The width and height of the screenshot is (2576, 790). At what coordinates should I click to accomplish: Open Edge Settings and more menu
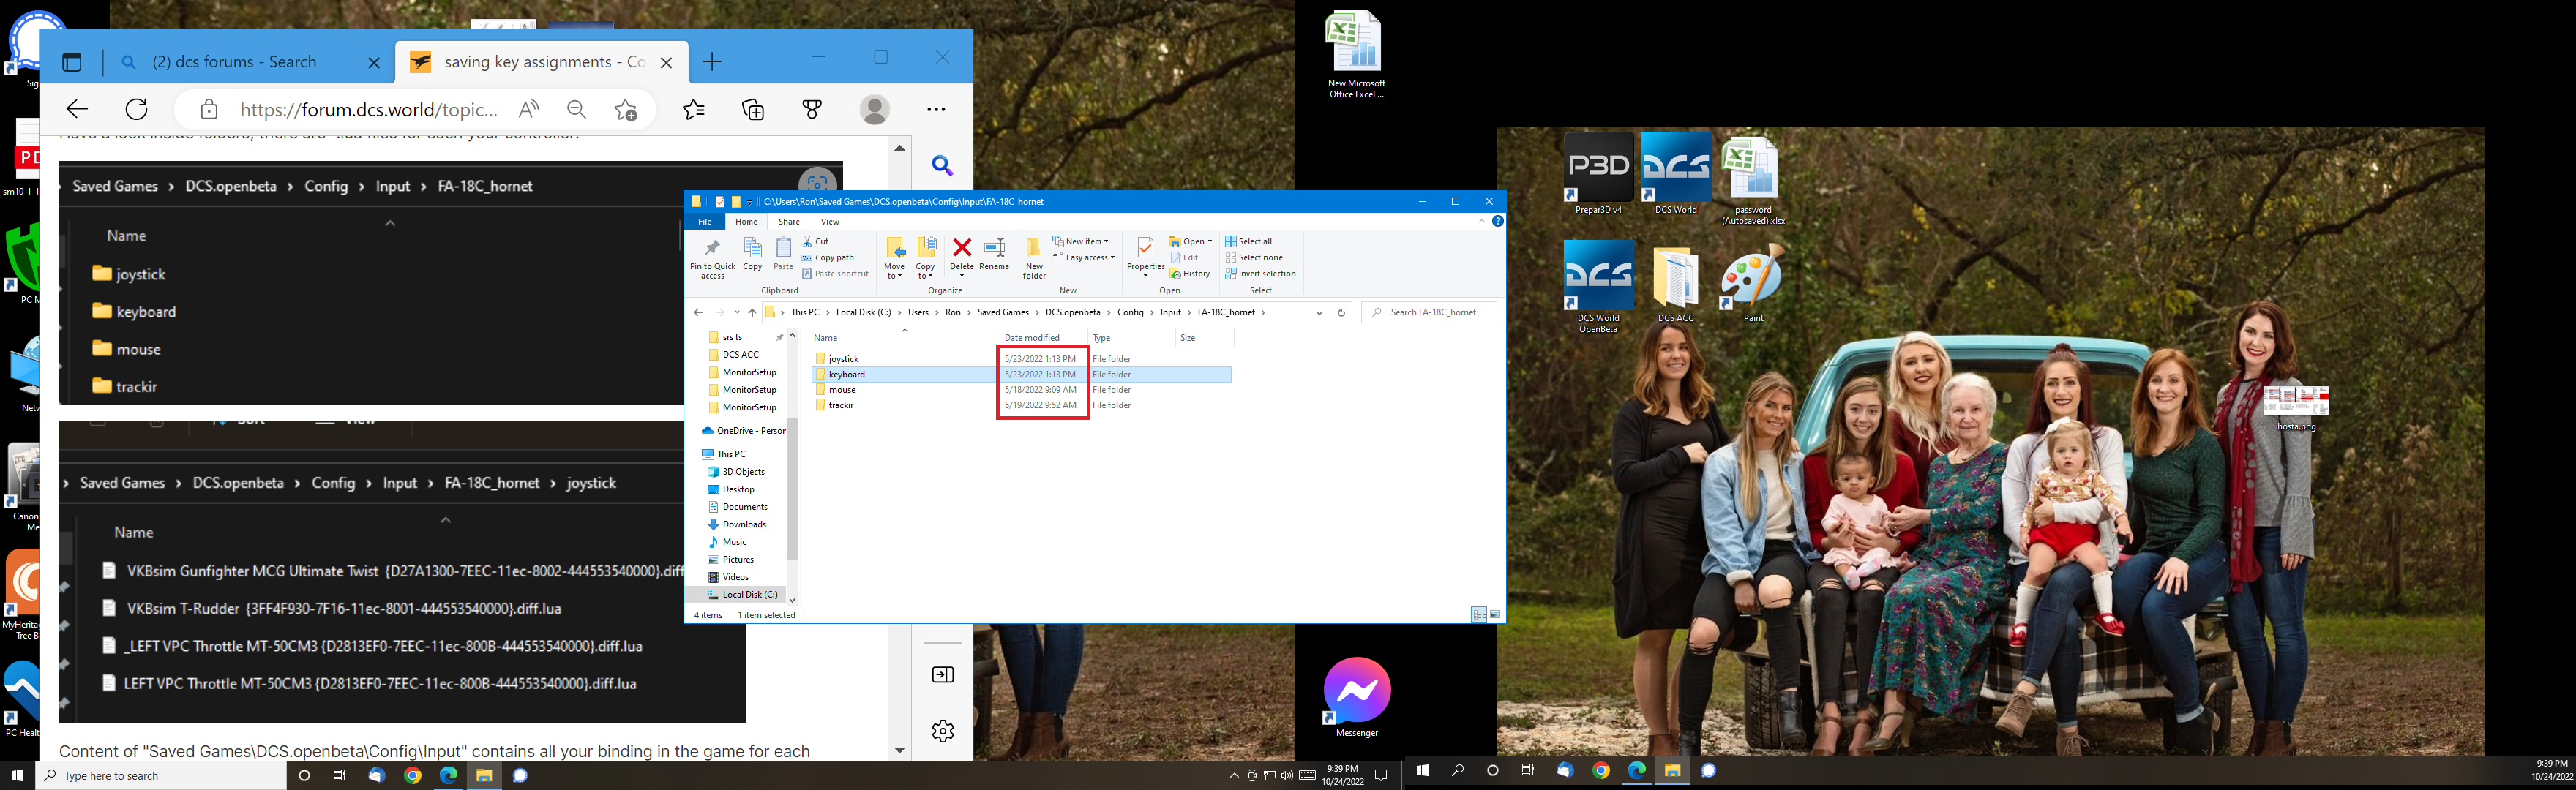[x=936, y=109]
